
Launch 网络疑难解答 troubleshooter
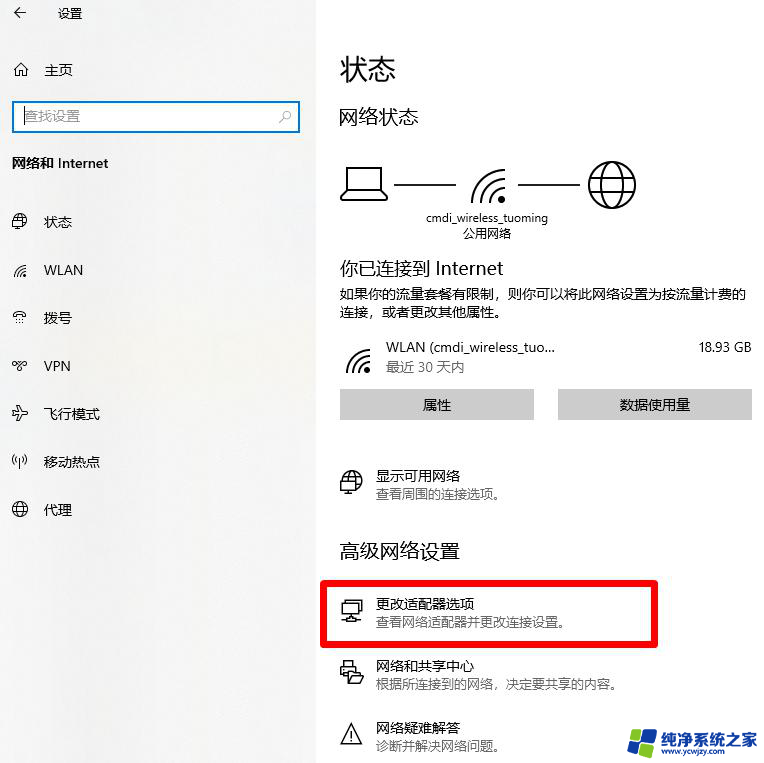tap(418, 728)
